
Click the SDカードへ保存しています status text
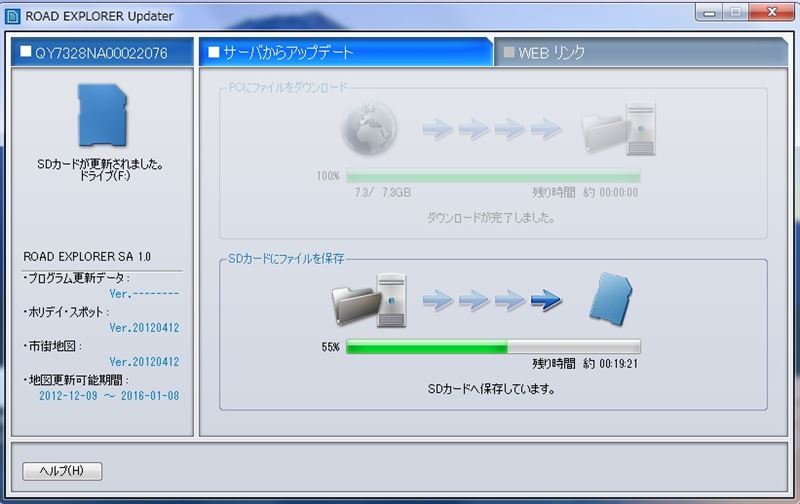[491, 389]
